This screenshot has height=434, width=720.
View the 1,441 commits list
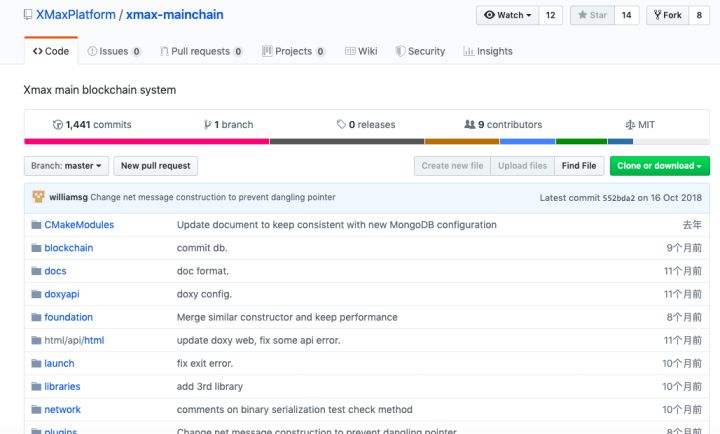[92, 124]
